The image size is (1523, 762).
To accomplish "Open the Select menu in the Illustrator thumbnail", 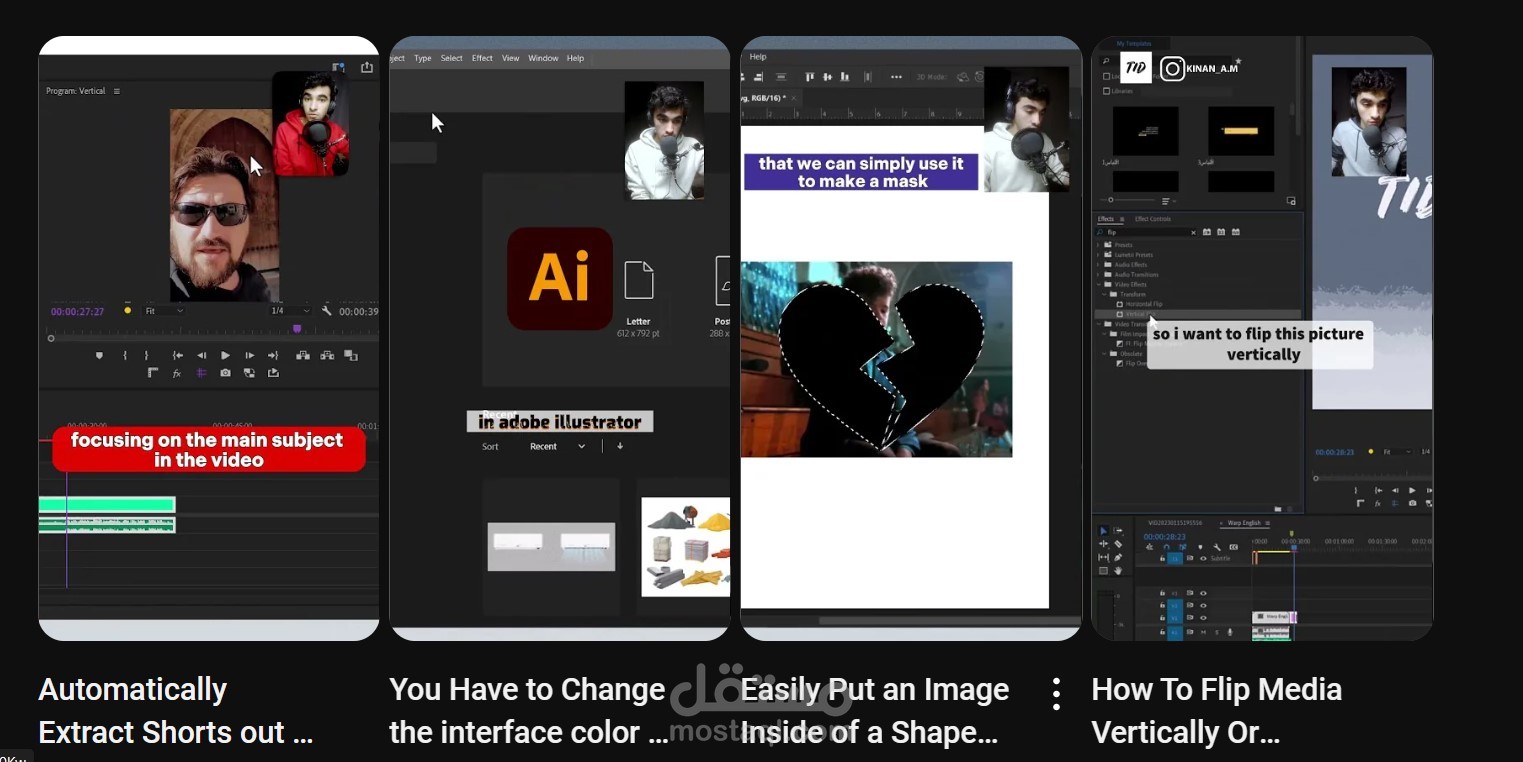I will 452,58.
